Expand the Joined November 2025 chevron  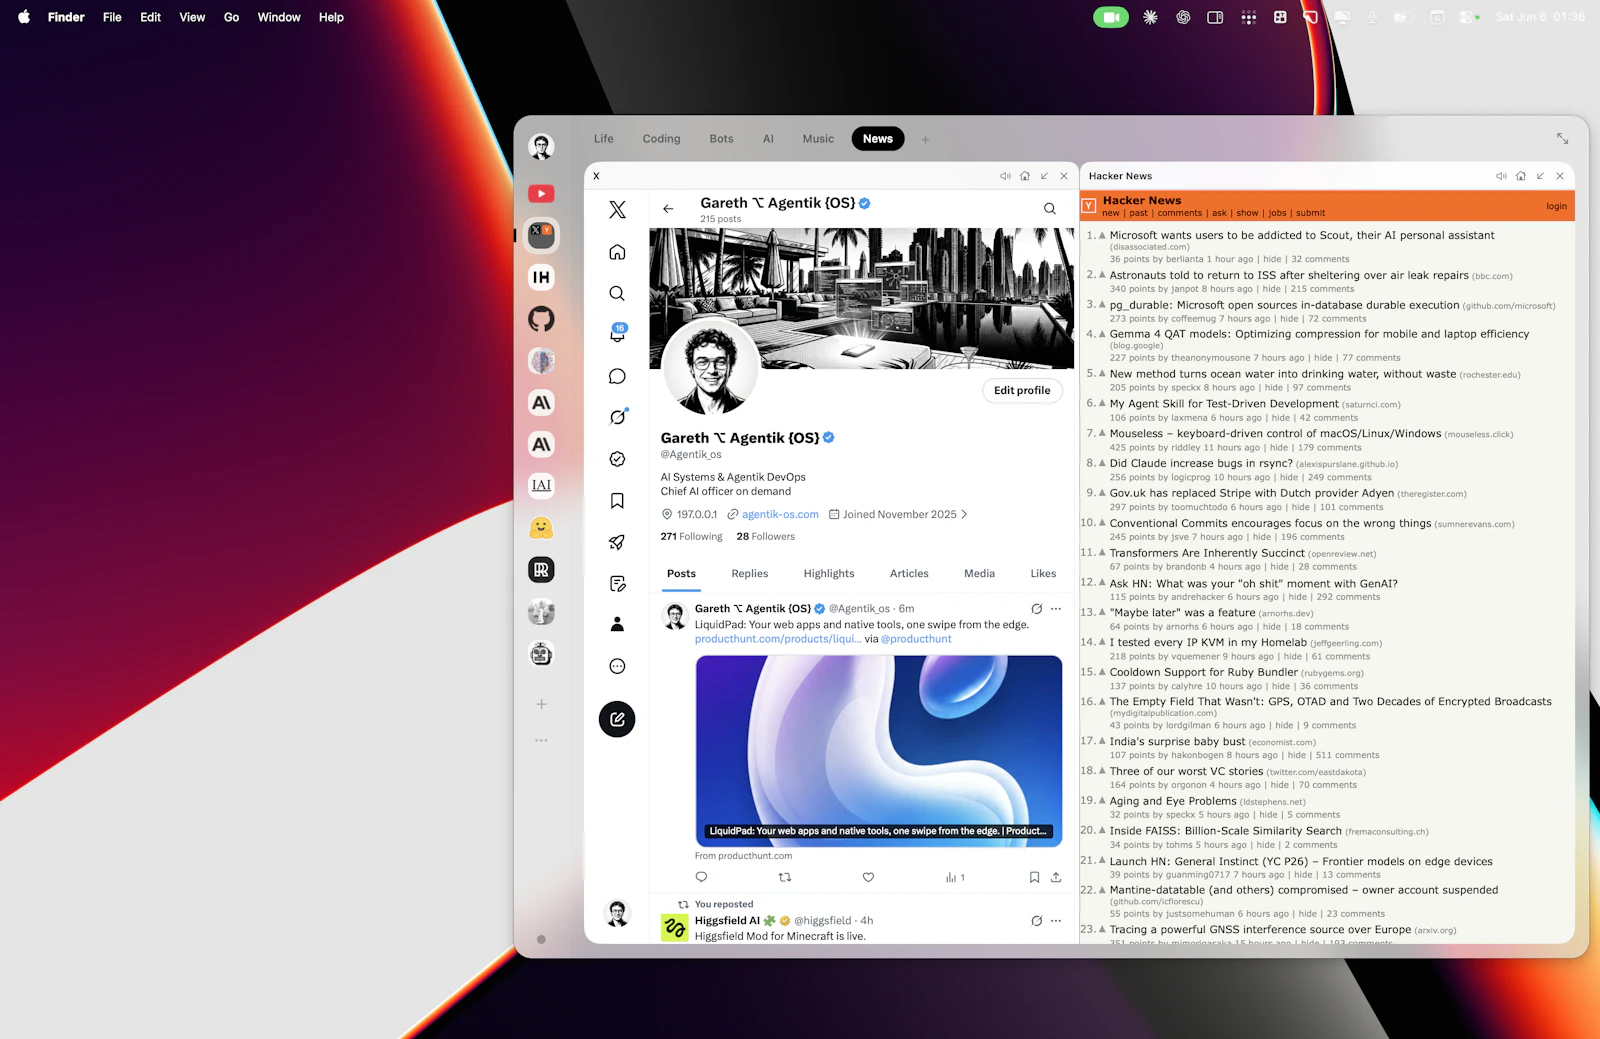pos(964,514)
